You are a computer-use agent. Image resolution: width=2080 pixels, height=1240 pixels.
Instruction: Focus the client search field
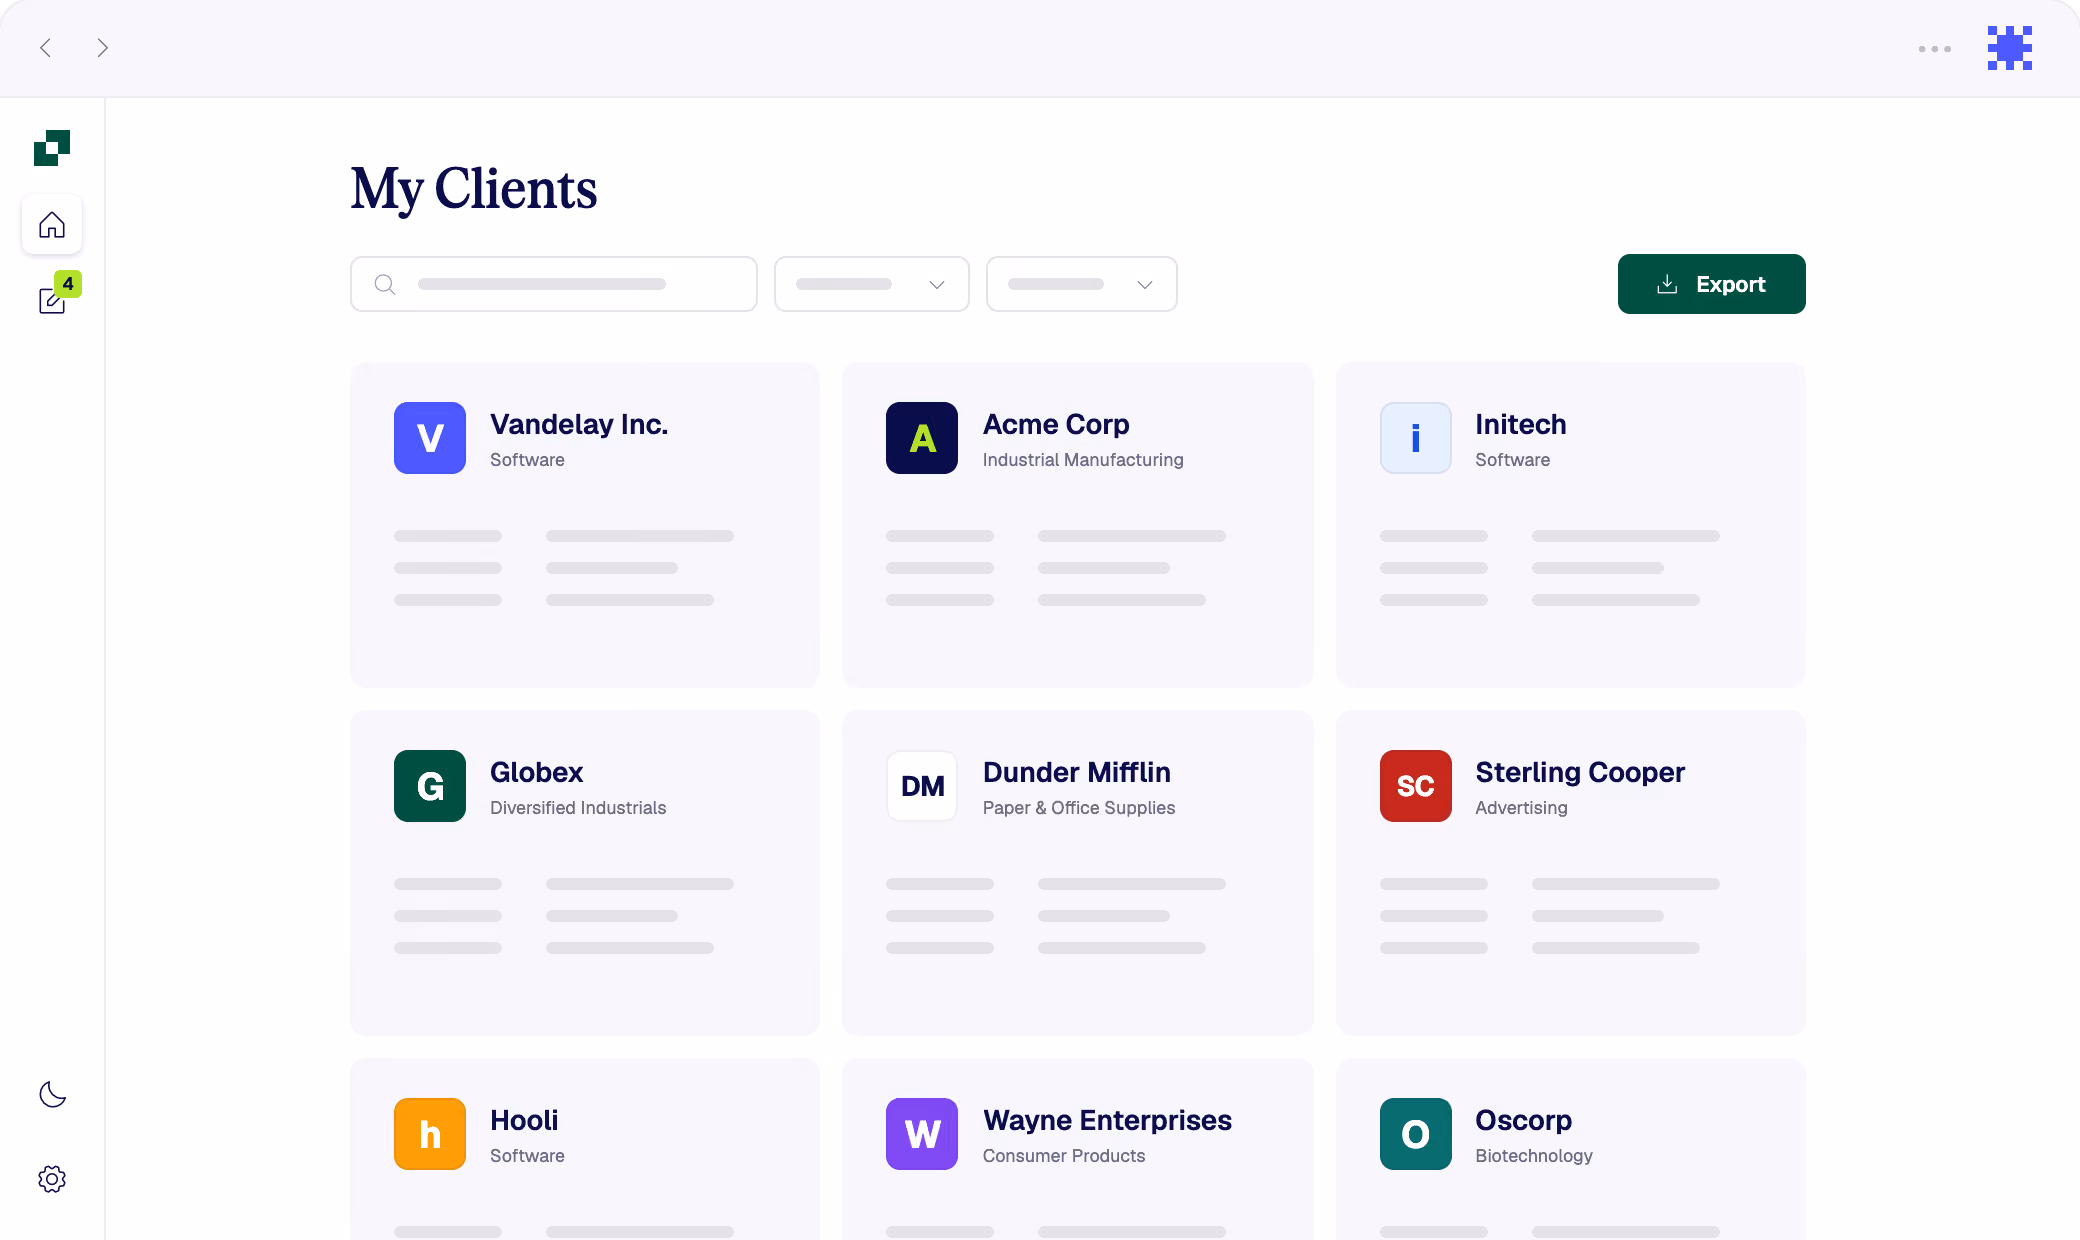pyautogui.click(x=554, y=284)
